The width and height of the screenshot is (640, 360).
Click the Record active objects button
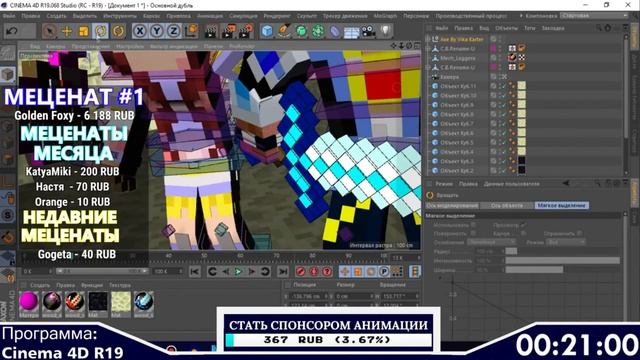300,271
